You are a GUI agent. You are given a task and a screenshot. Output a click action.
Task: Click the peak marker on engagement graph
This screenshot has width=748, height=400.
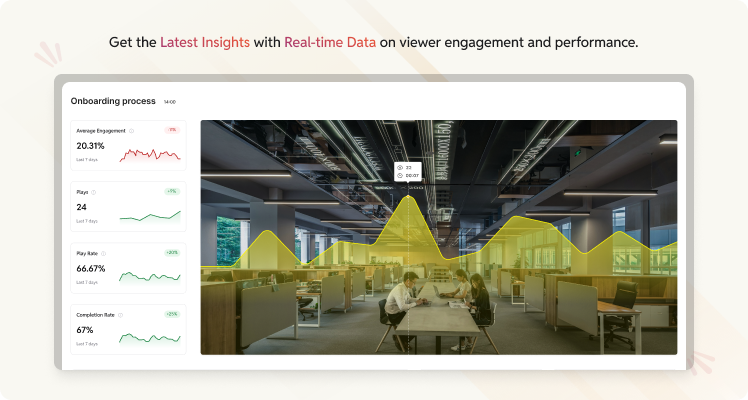[408, 195]
